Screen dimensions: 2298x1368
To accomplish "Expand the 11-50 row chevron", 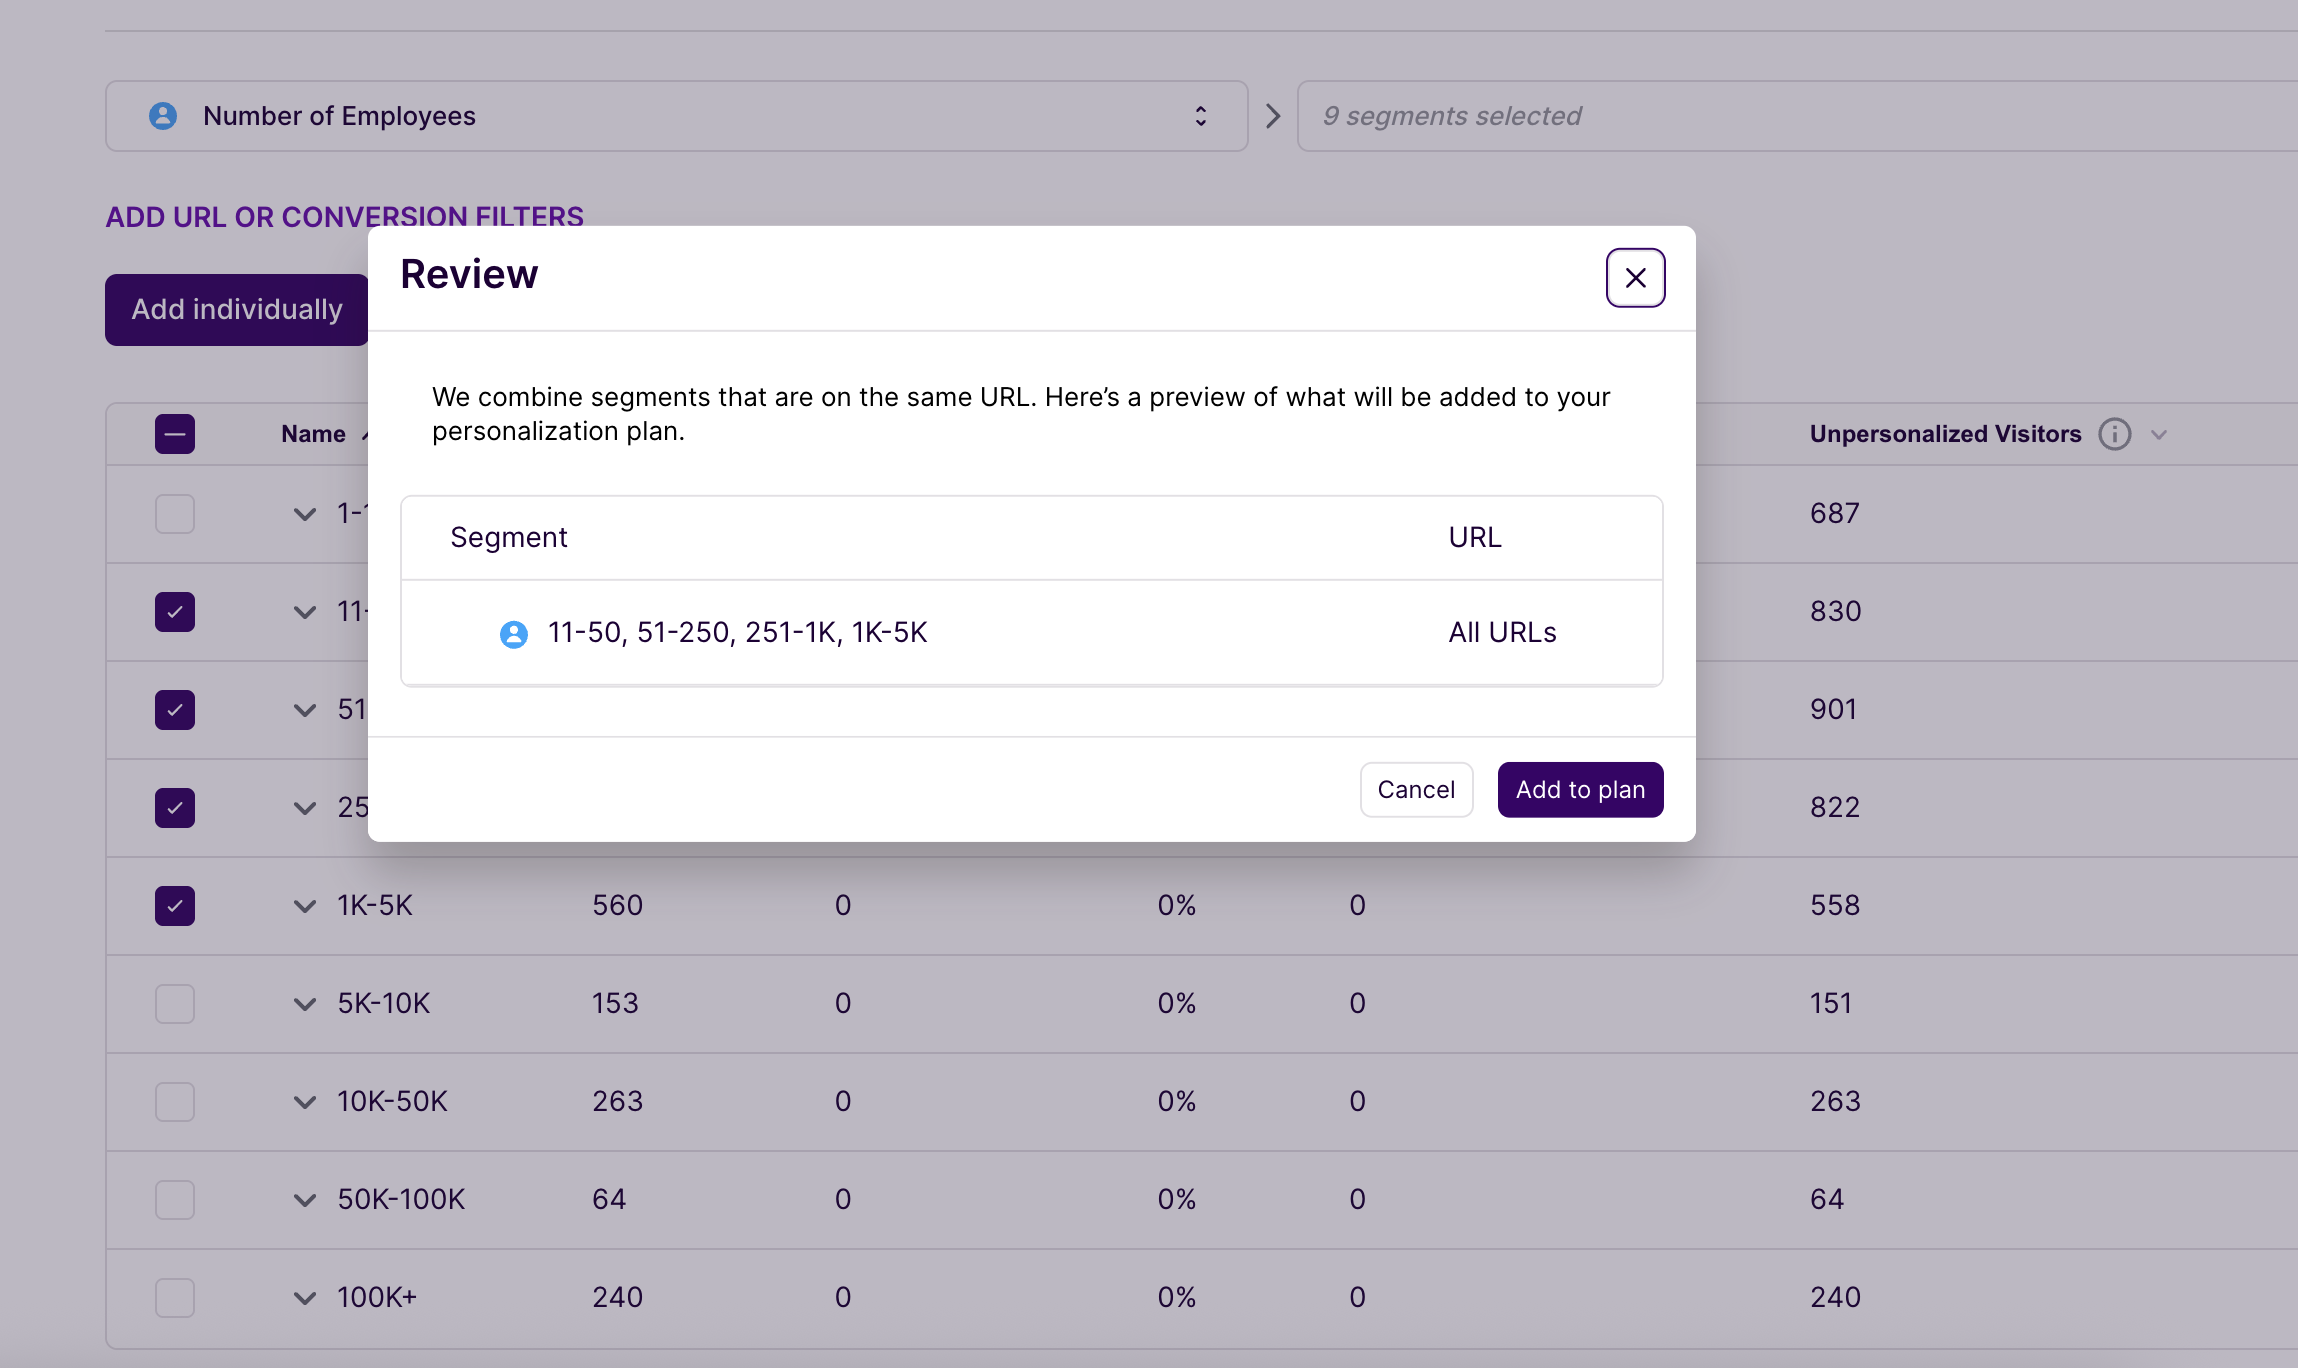I will [x=305, y=613].
